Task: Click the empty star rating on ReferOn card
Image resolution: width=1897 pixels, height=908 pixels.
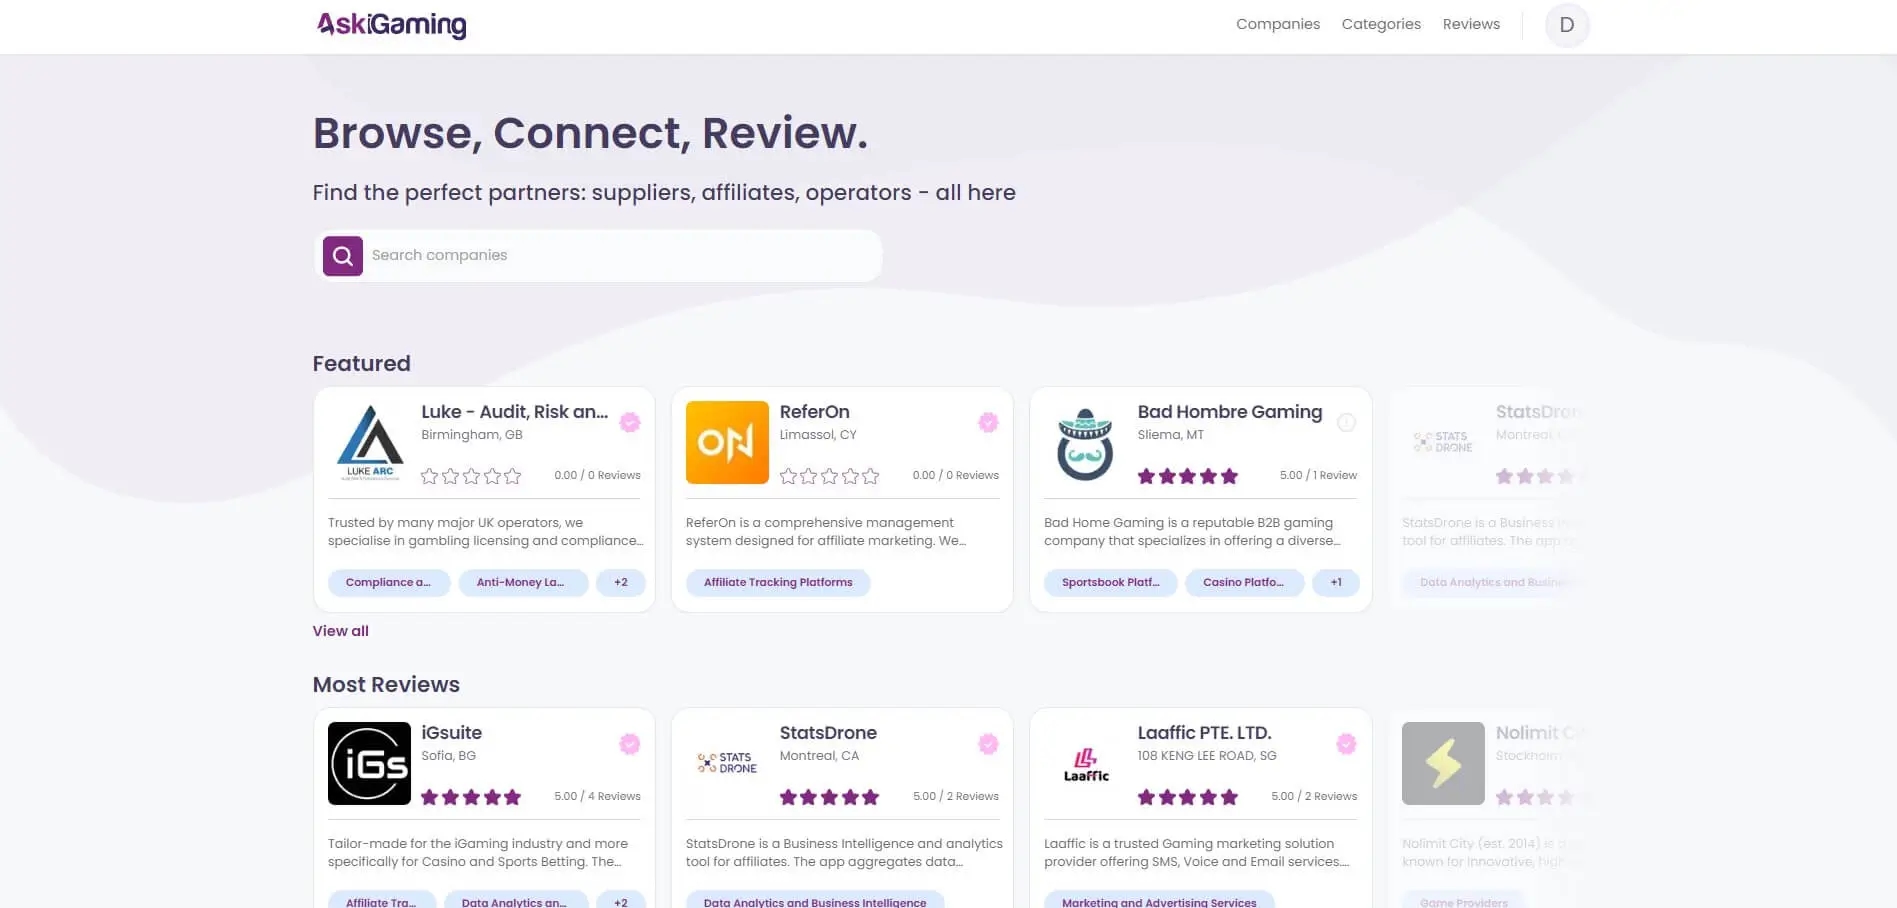Action: click(829, 476)
